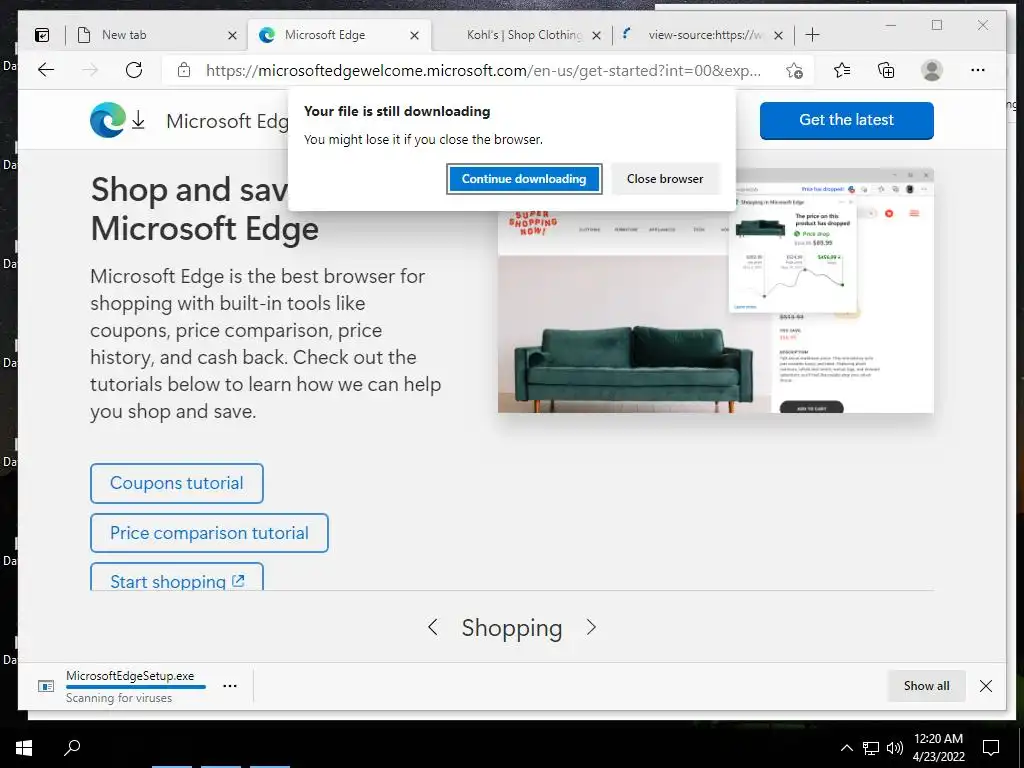Open MicrosoftEdgeSetup.exe download options ellipsis
This screenshot has width=1024, height=768.
pyautogui.click(x=230, y=686)
